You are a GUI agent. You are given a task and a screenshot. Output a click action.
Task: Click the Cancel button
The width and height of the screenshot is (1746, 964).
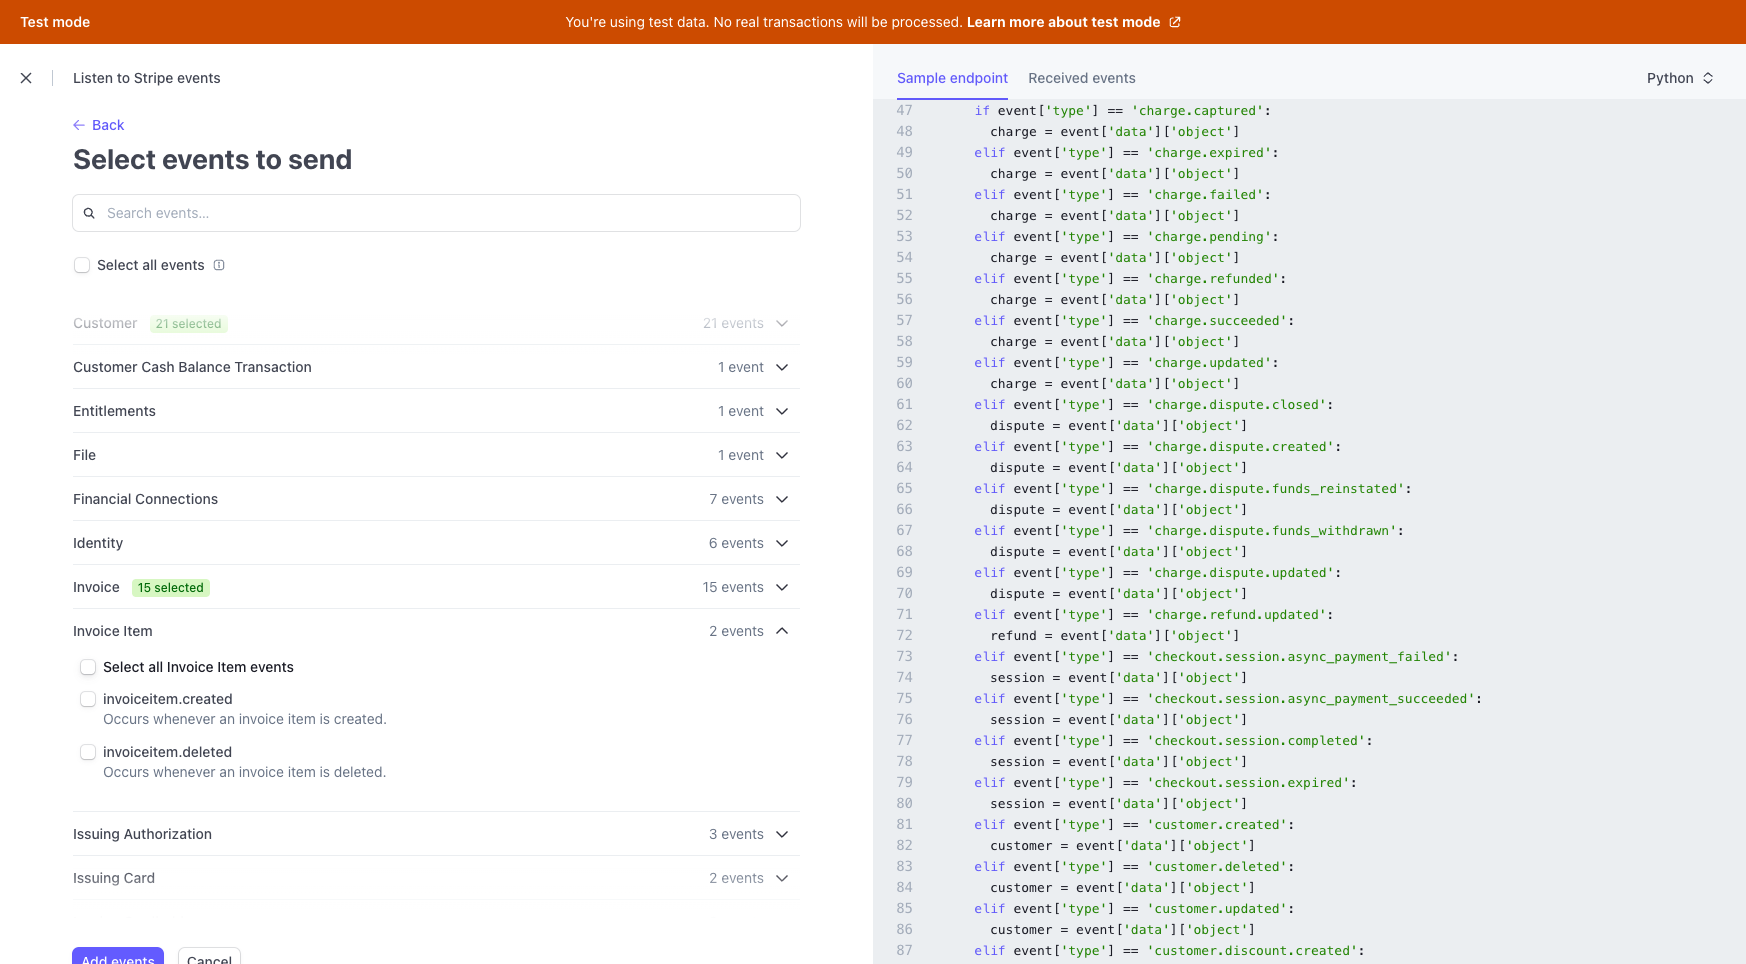tap(209, 956)
